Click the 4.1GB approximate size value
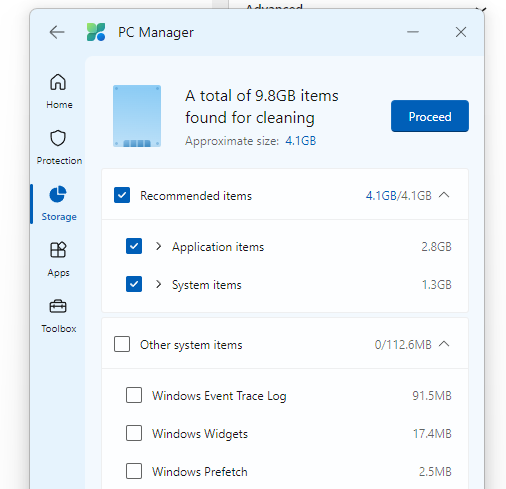This screenshot has width=506, height=489. point(301,141)
